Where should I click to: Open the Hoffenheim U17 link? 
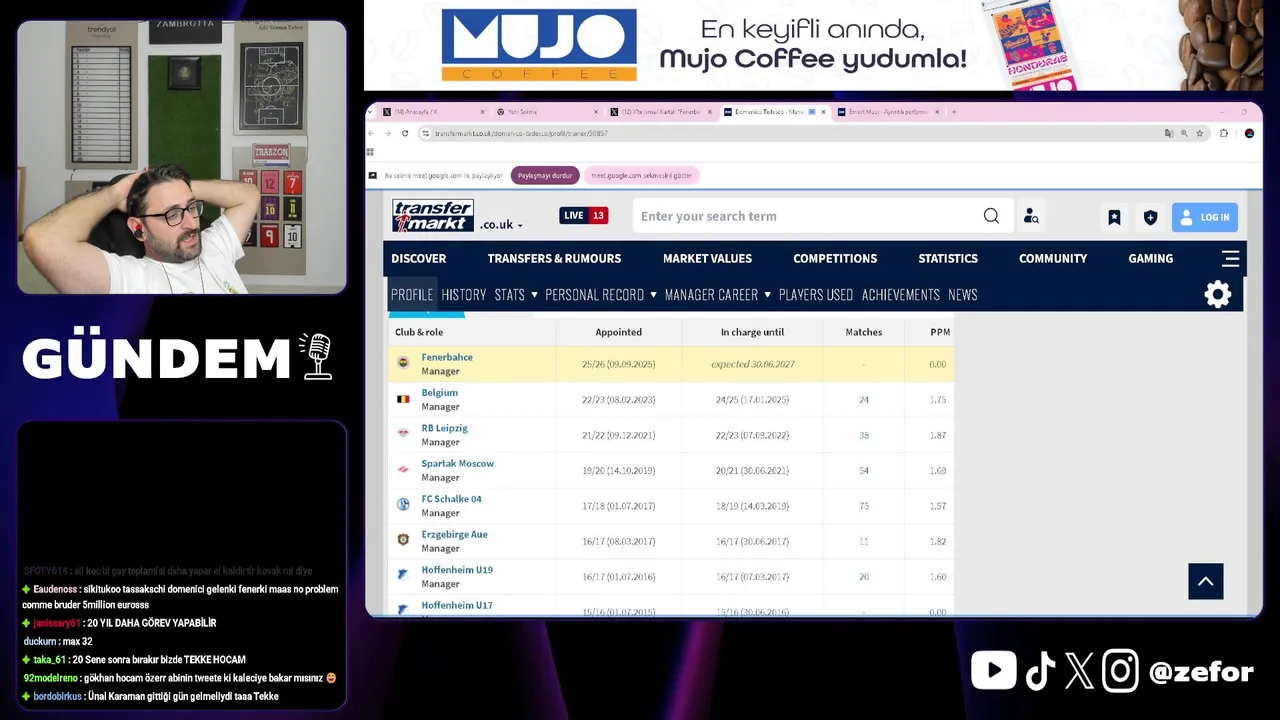(457, 605)
